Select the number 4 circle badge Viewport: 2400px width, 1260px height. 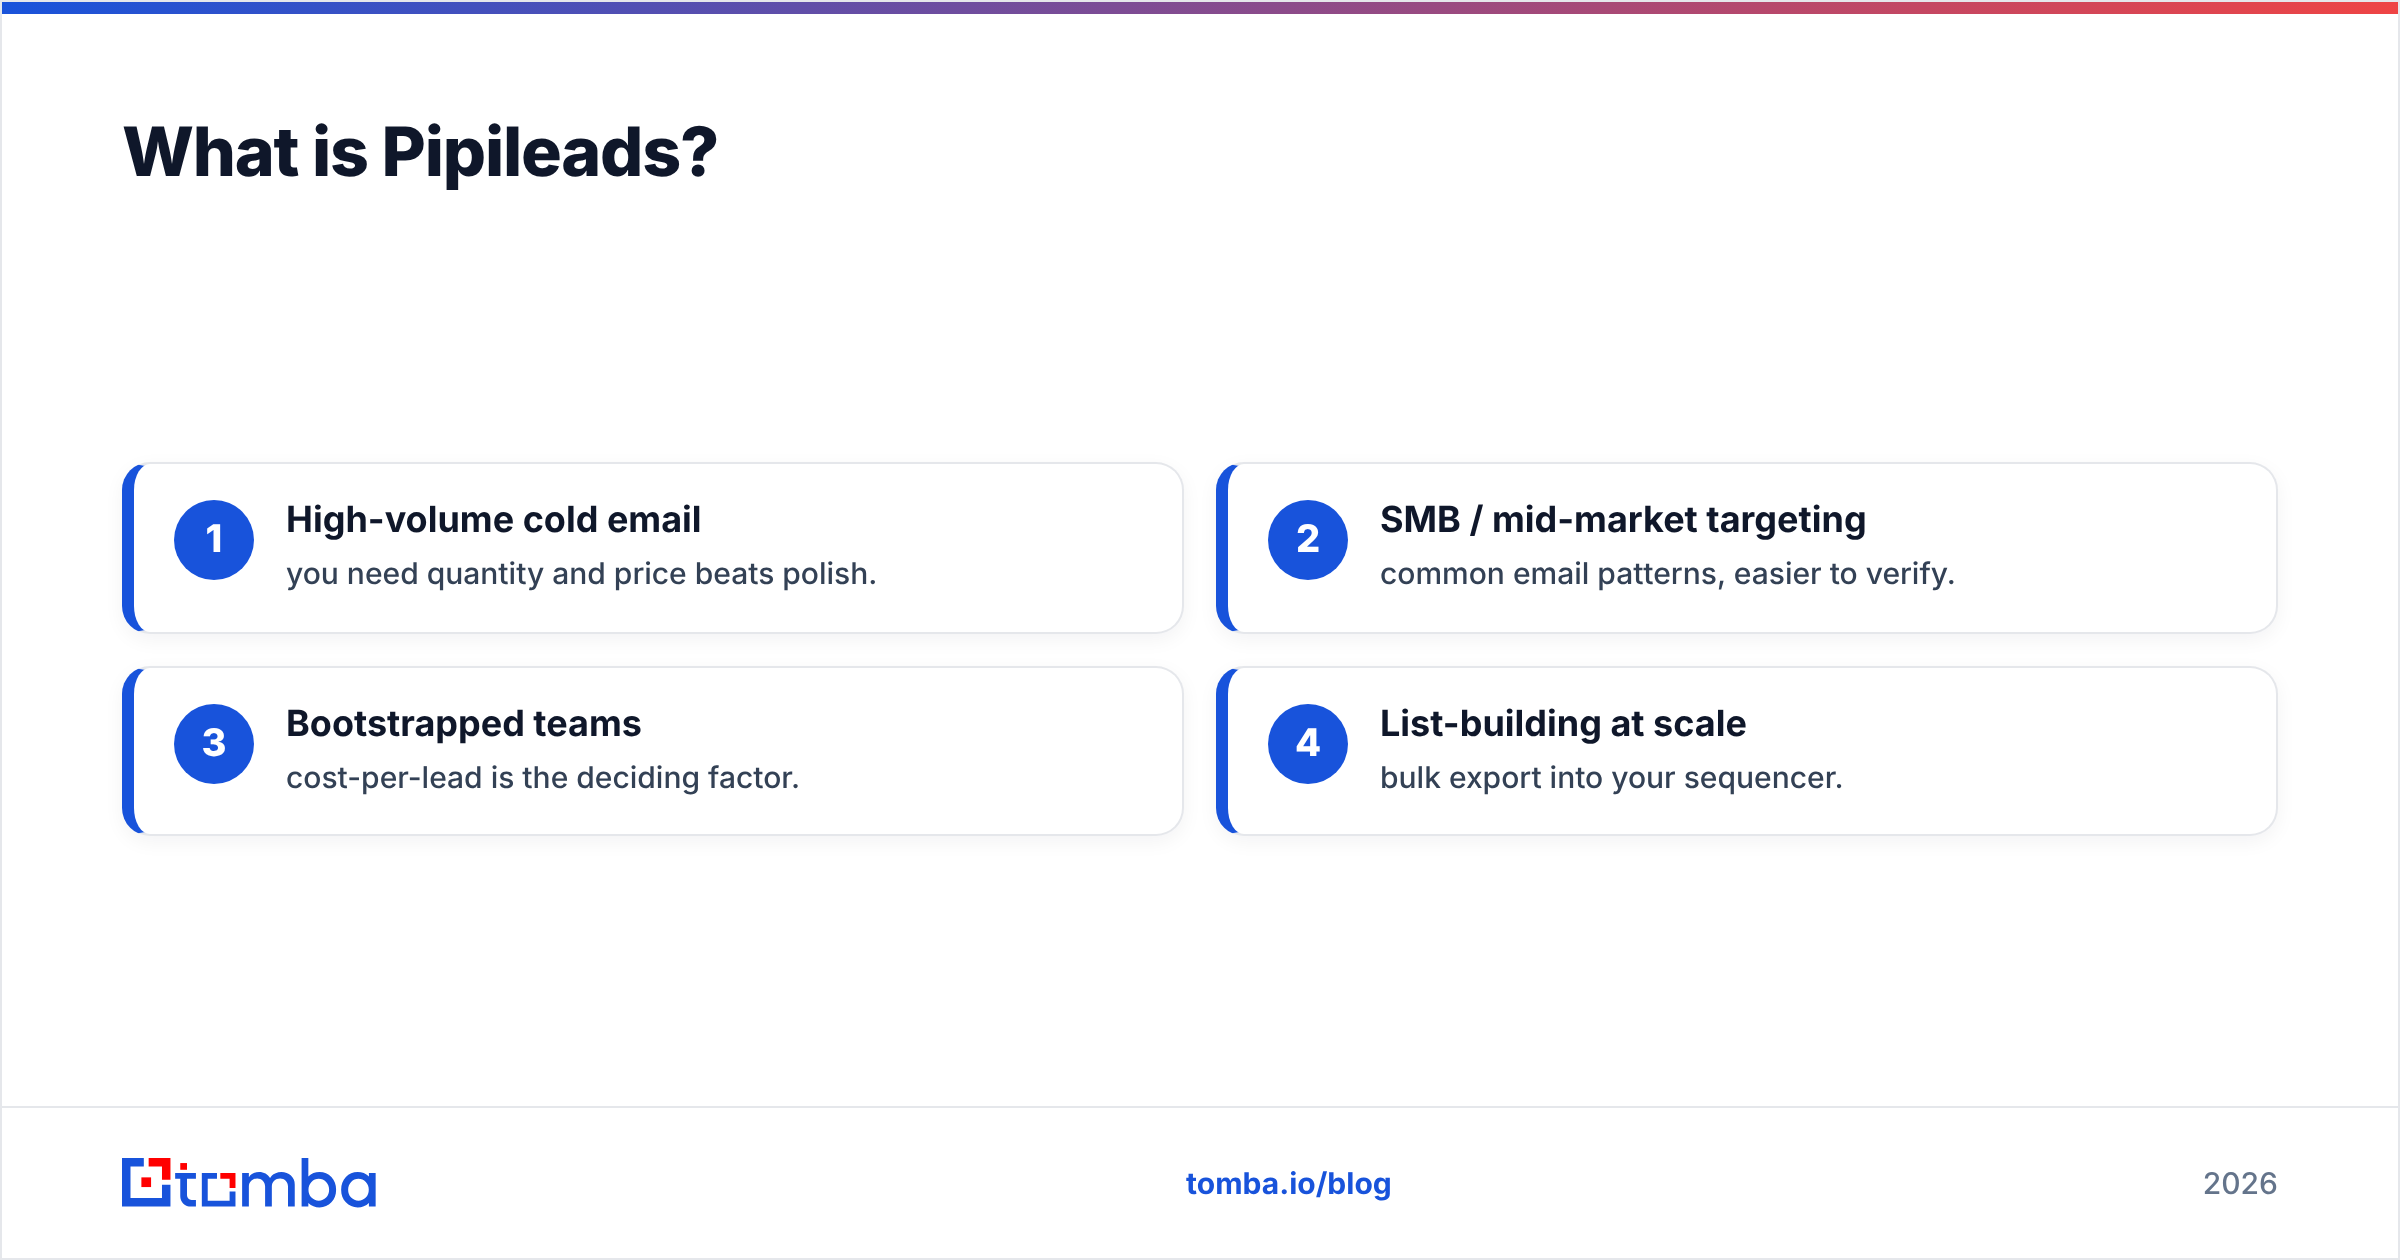click(1308, 744)
